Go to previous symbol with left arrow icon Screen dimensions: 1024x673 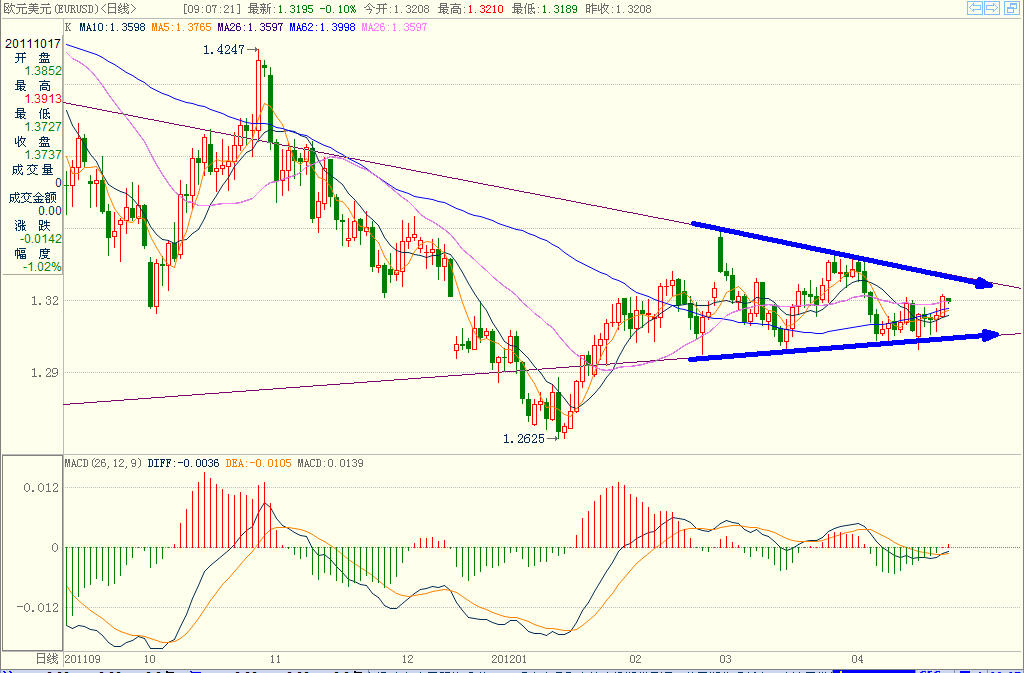974,8
